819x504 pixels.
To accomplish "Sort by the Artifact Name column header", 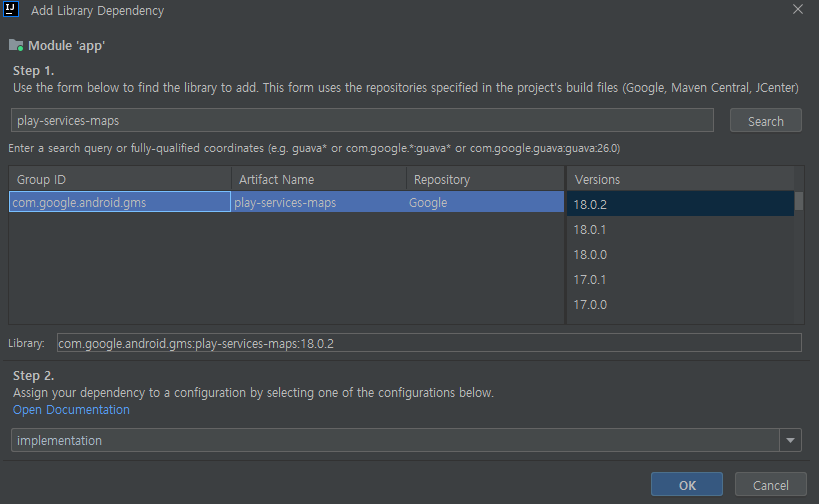I will coord(319,179).
